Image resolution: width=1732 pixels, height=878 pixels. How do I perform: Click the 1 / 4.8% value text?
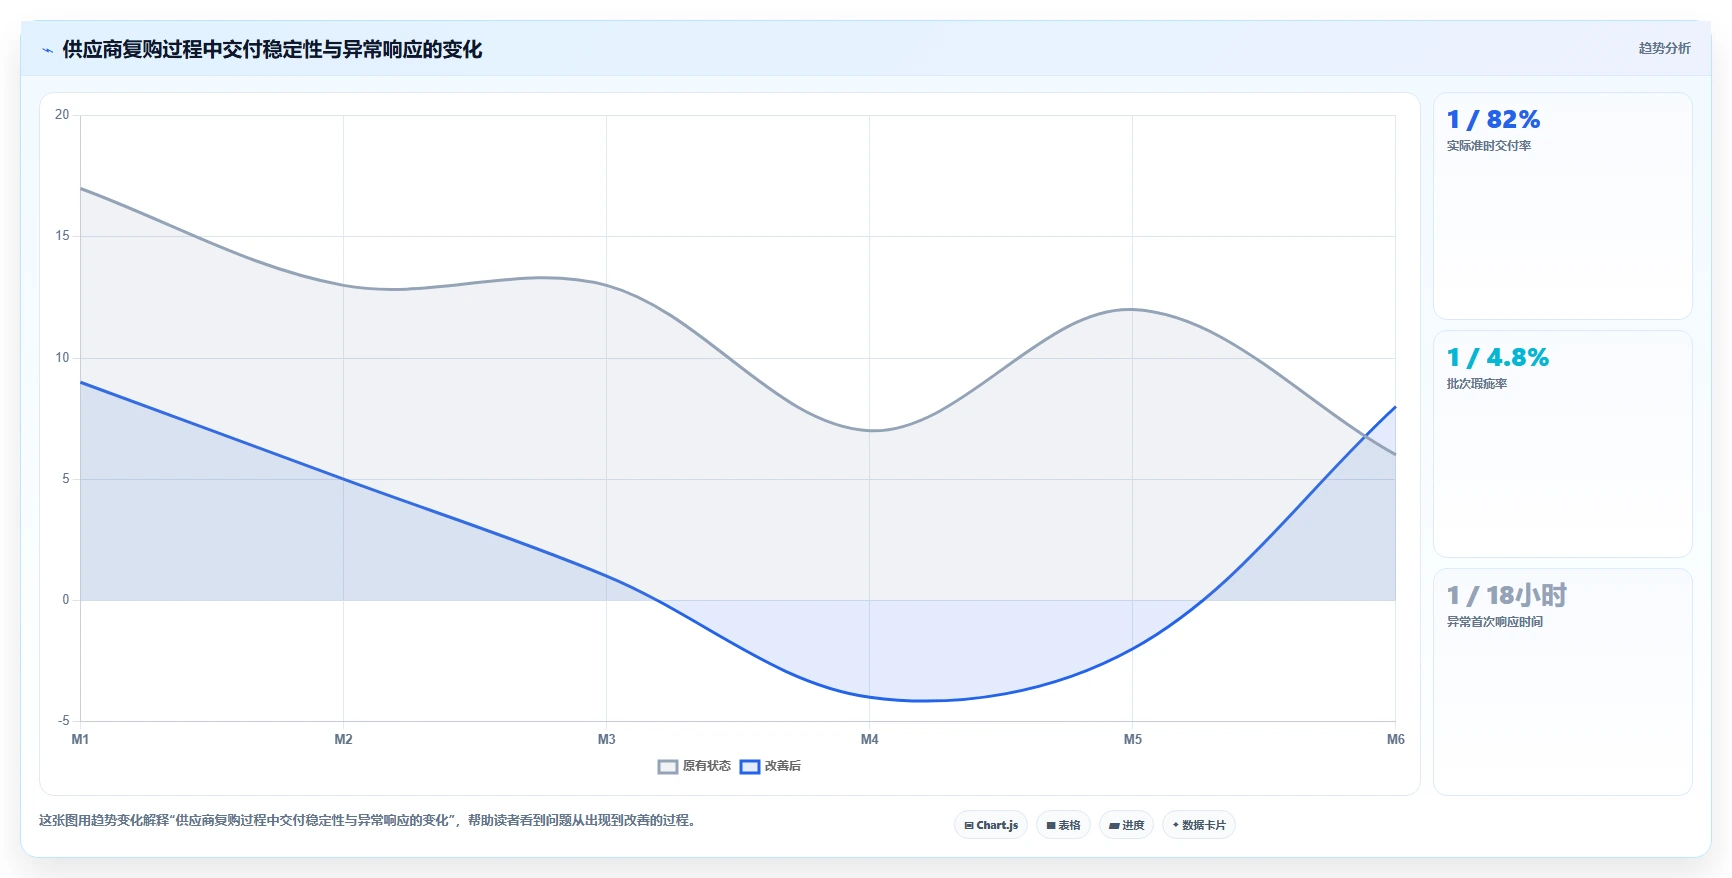pyautogui.click(x=1497, y=358)
